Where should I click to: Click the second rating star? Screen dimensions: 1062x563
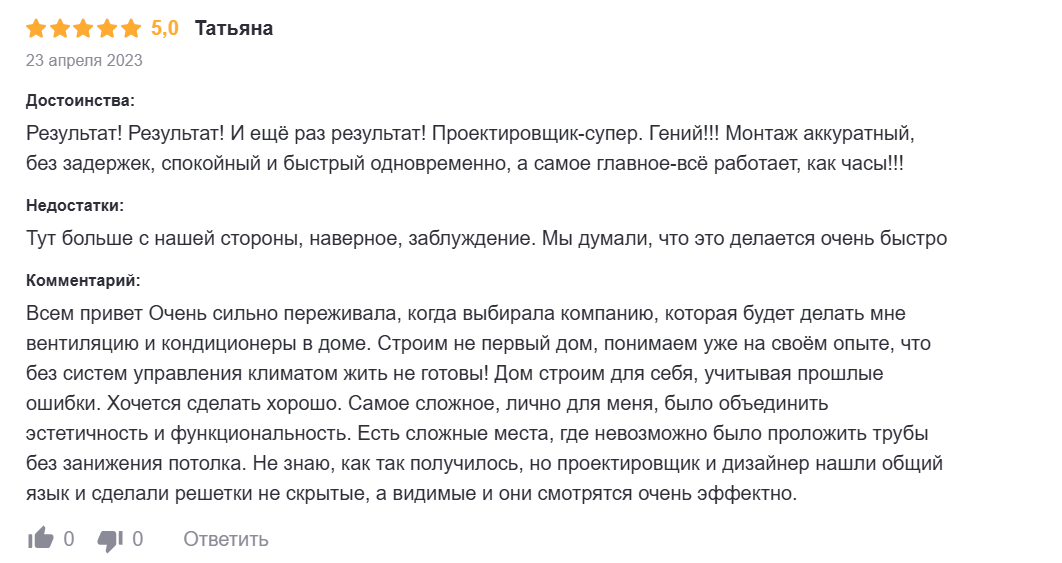click(59, 29)
